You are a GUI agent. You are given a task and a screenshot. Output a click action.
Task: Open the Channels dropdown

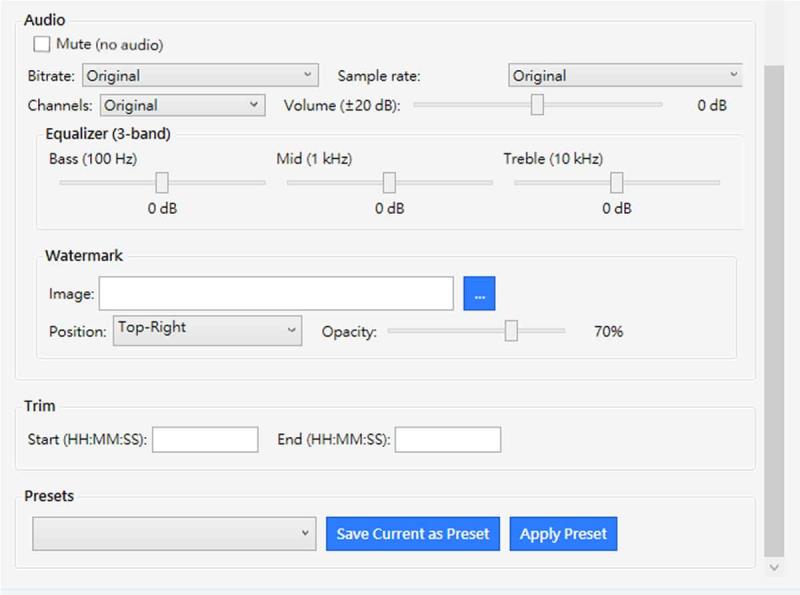click(x=180, y=104)
